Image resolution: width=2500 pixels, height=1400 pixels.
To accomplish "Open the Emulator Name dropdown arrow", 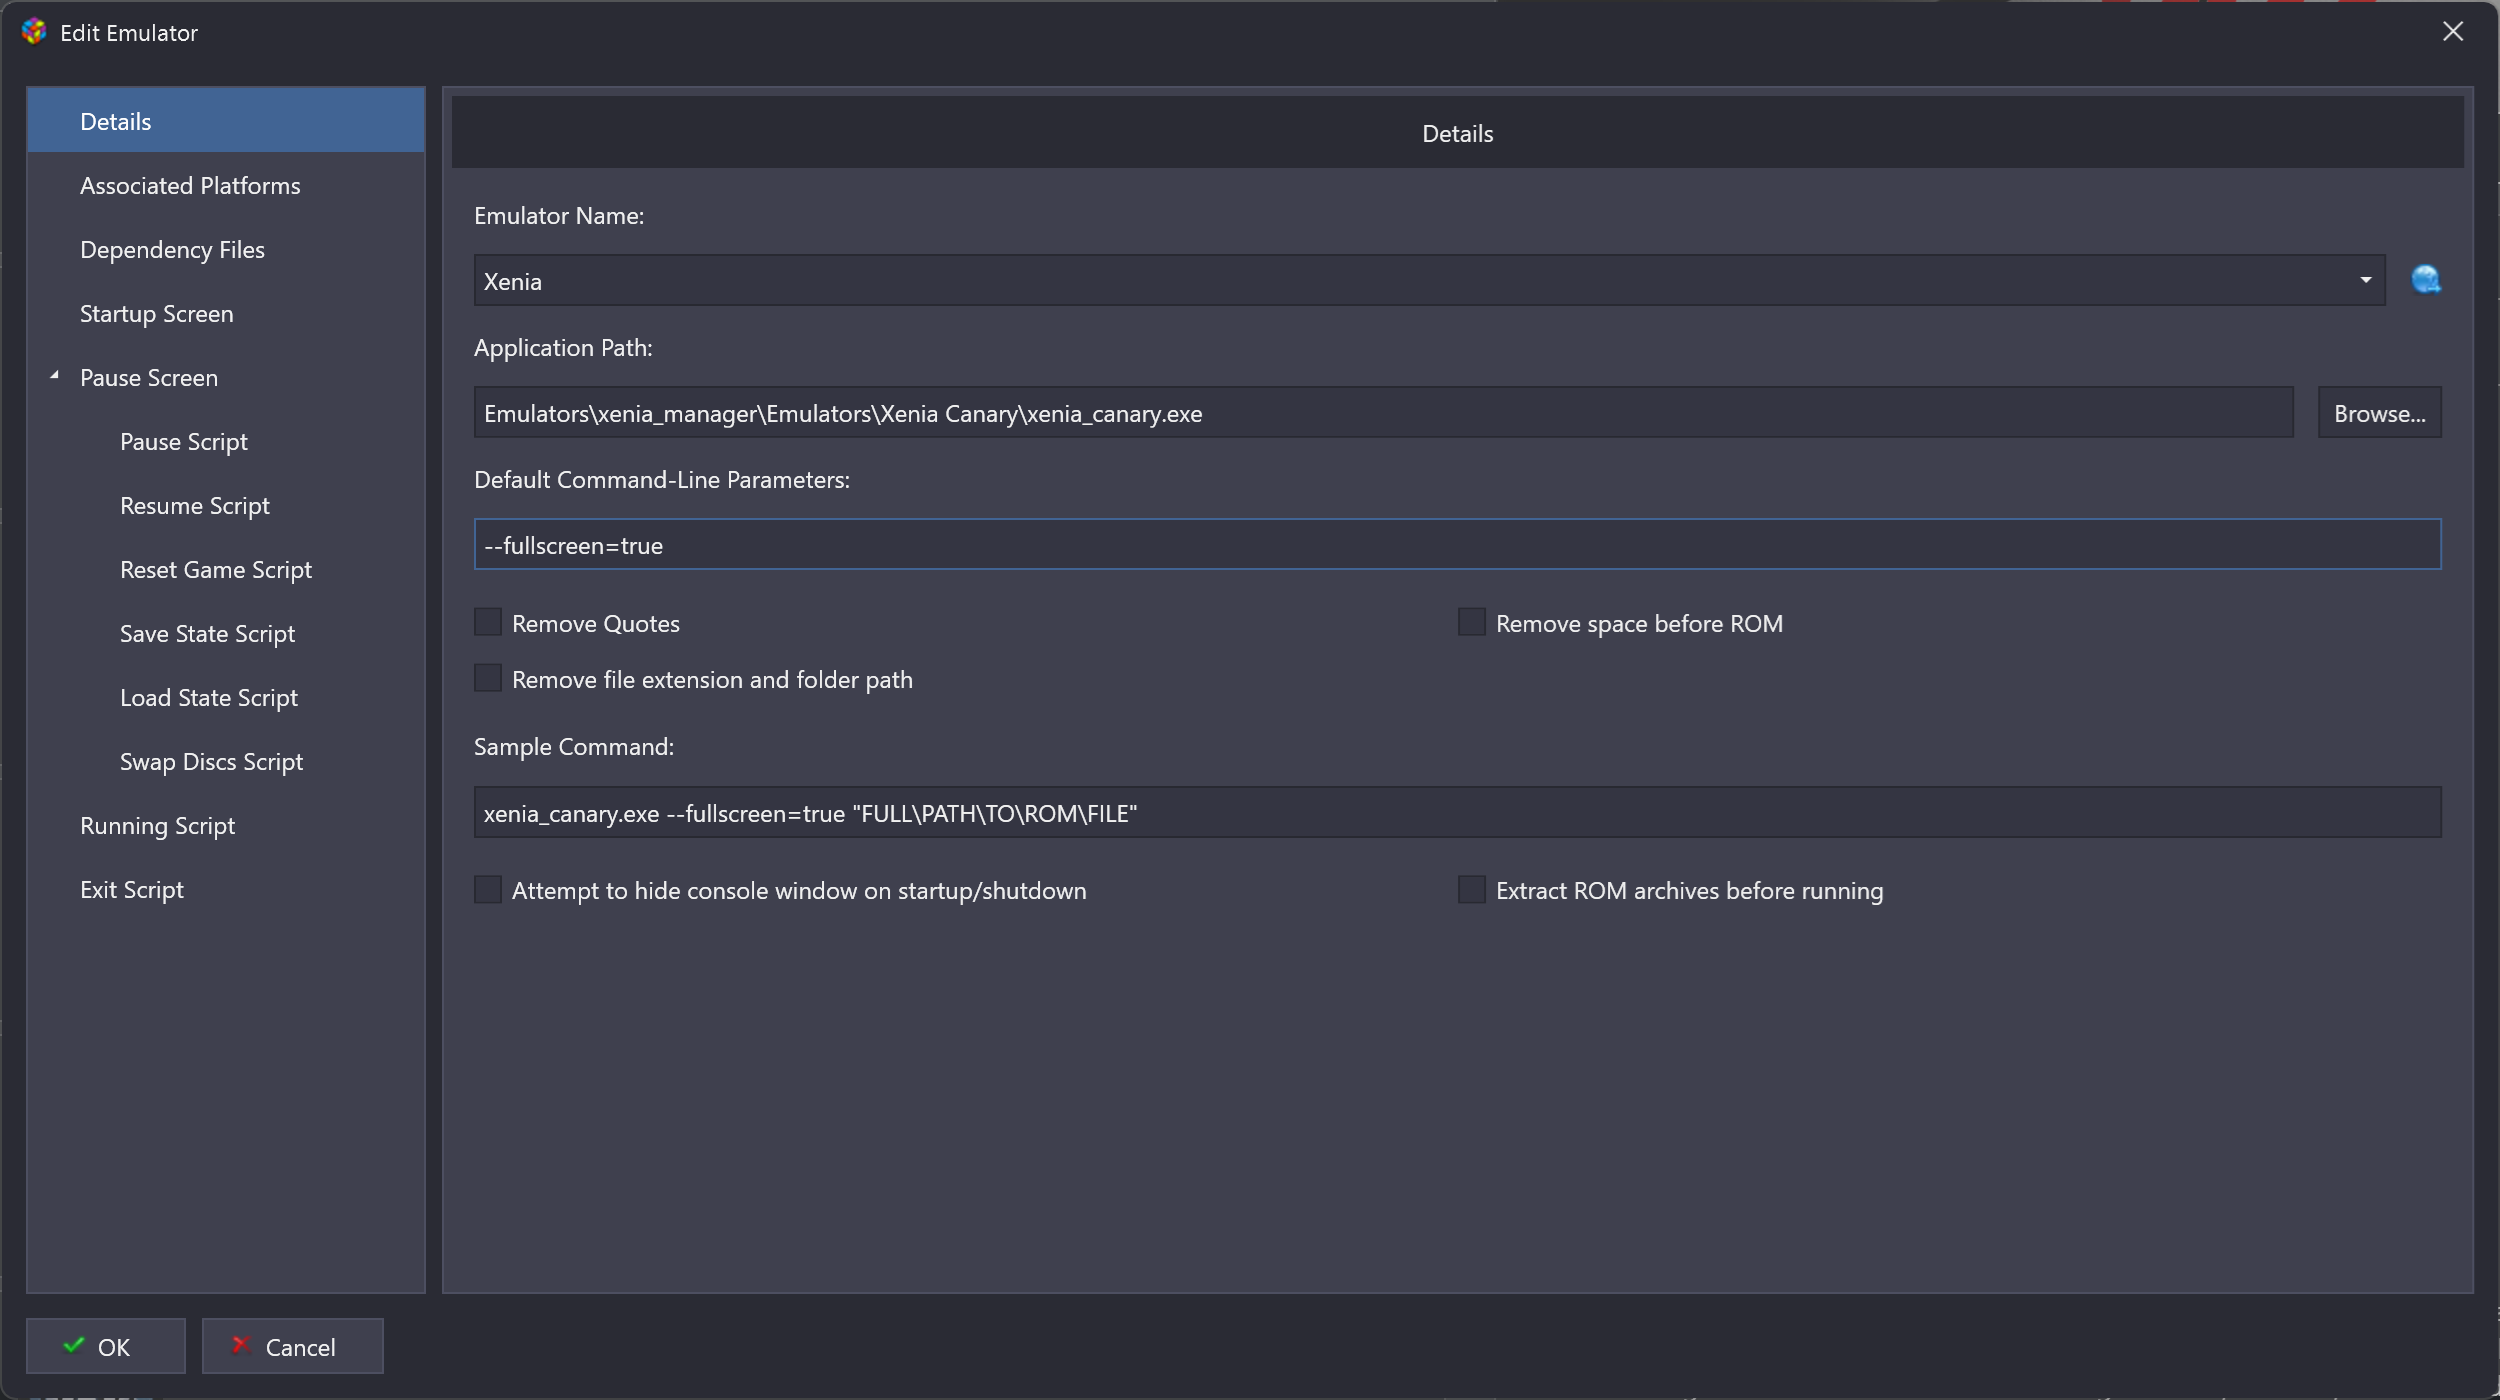I will 2366,280.
